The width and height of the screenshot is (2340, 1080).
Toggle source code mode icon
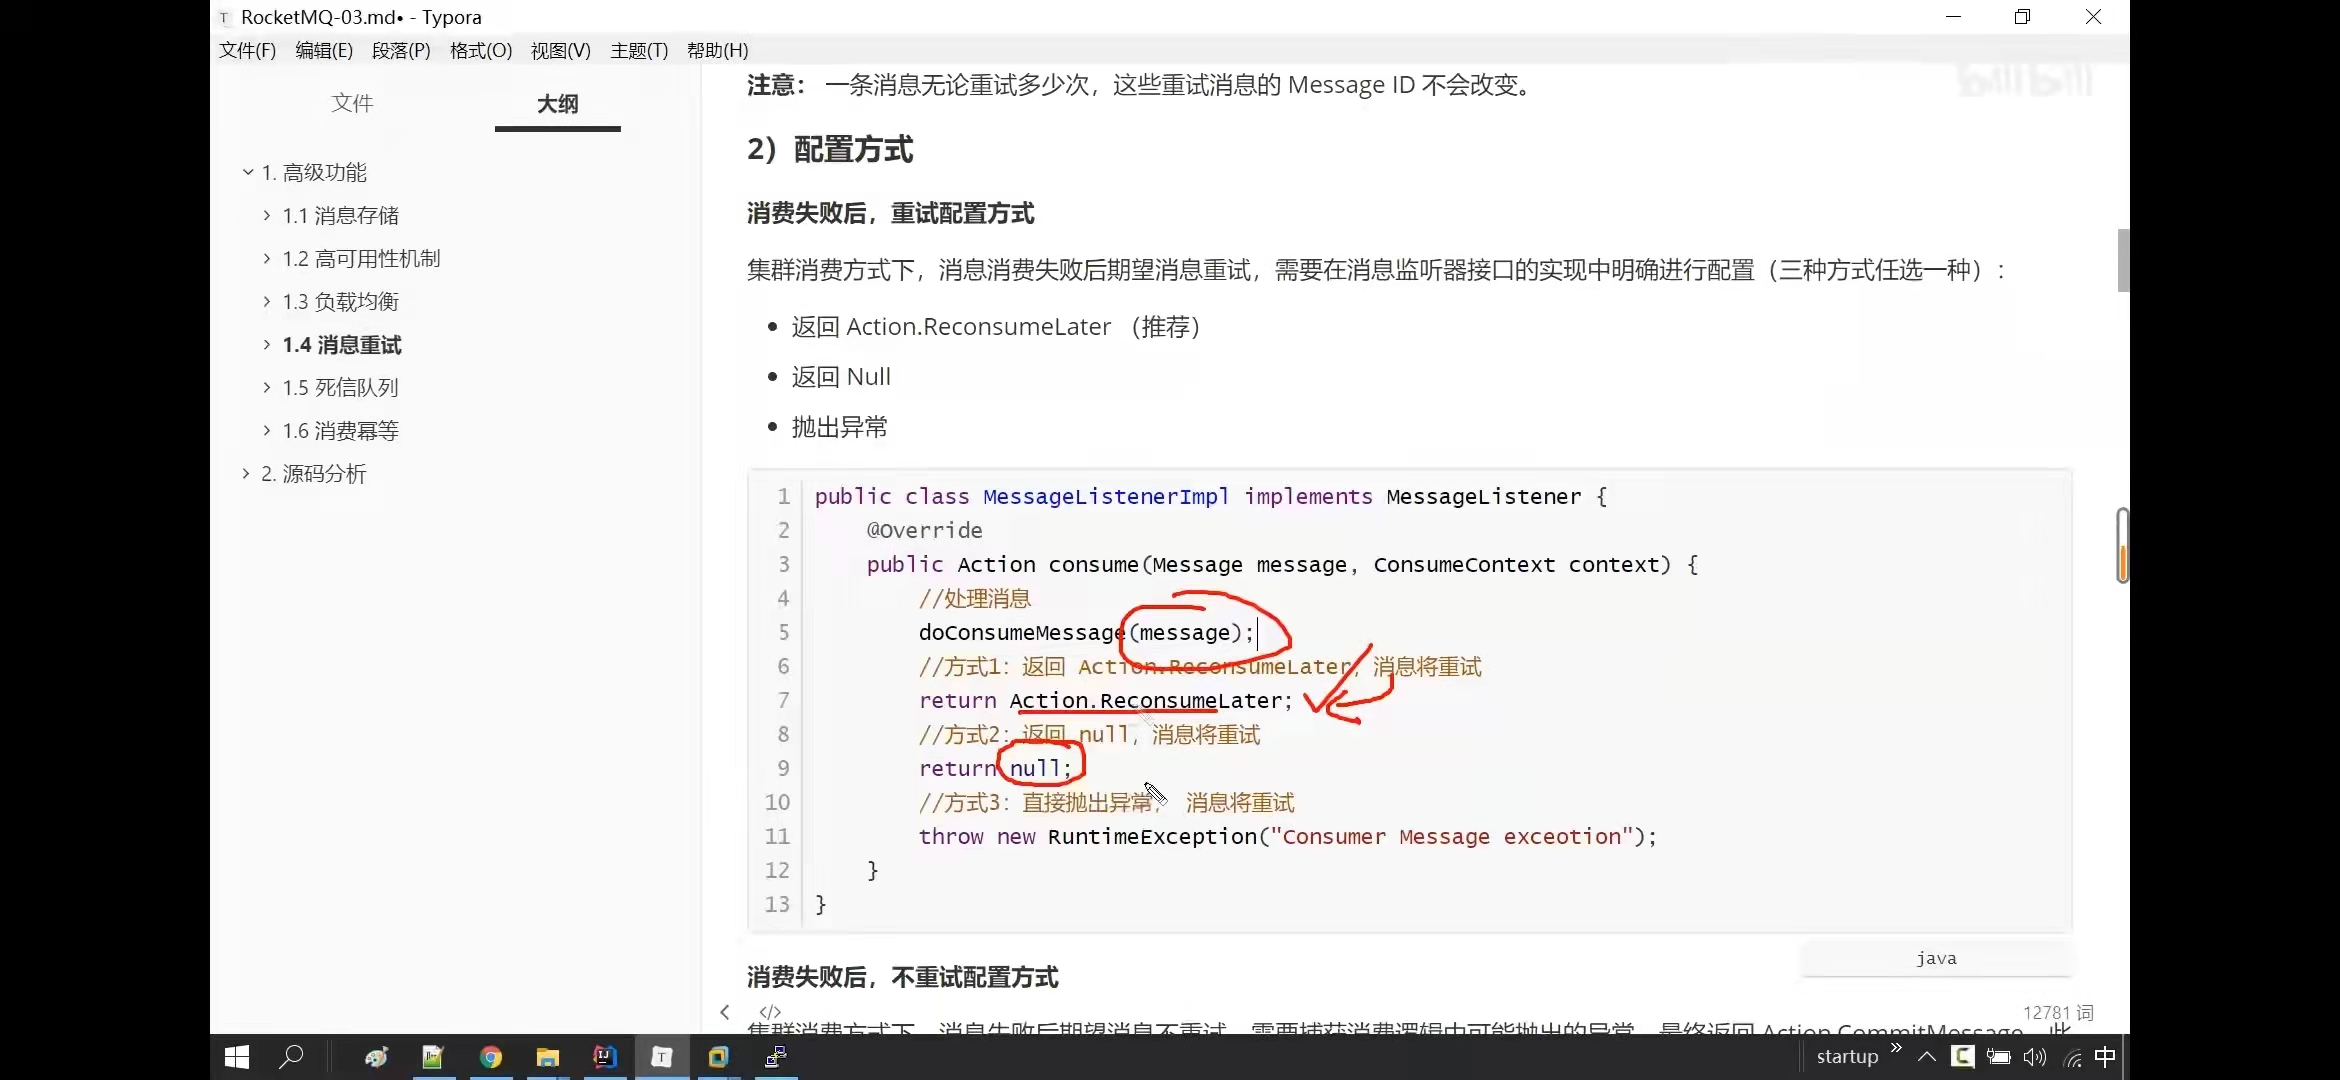click(x=769, y=1012)
